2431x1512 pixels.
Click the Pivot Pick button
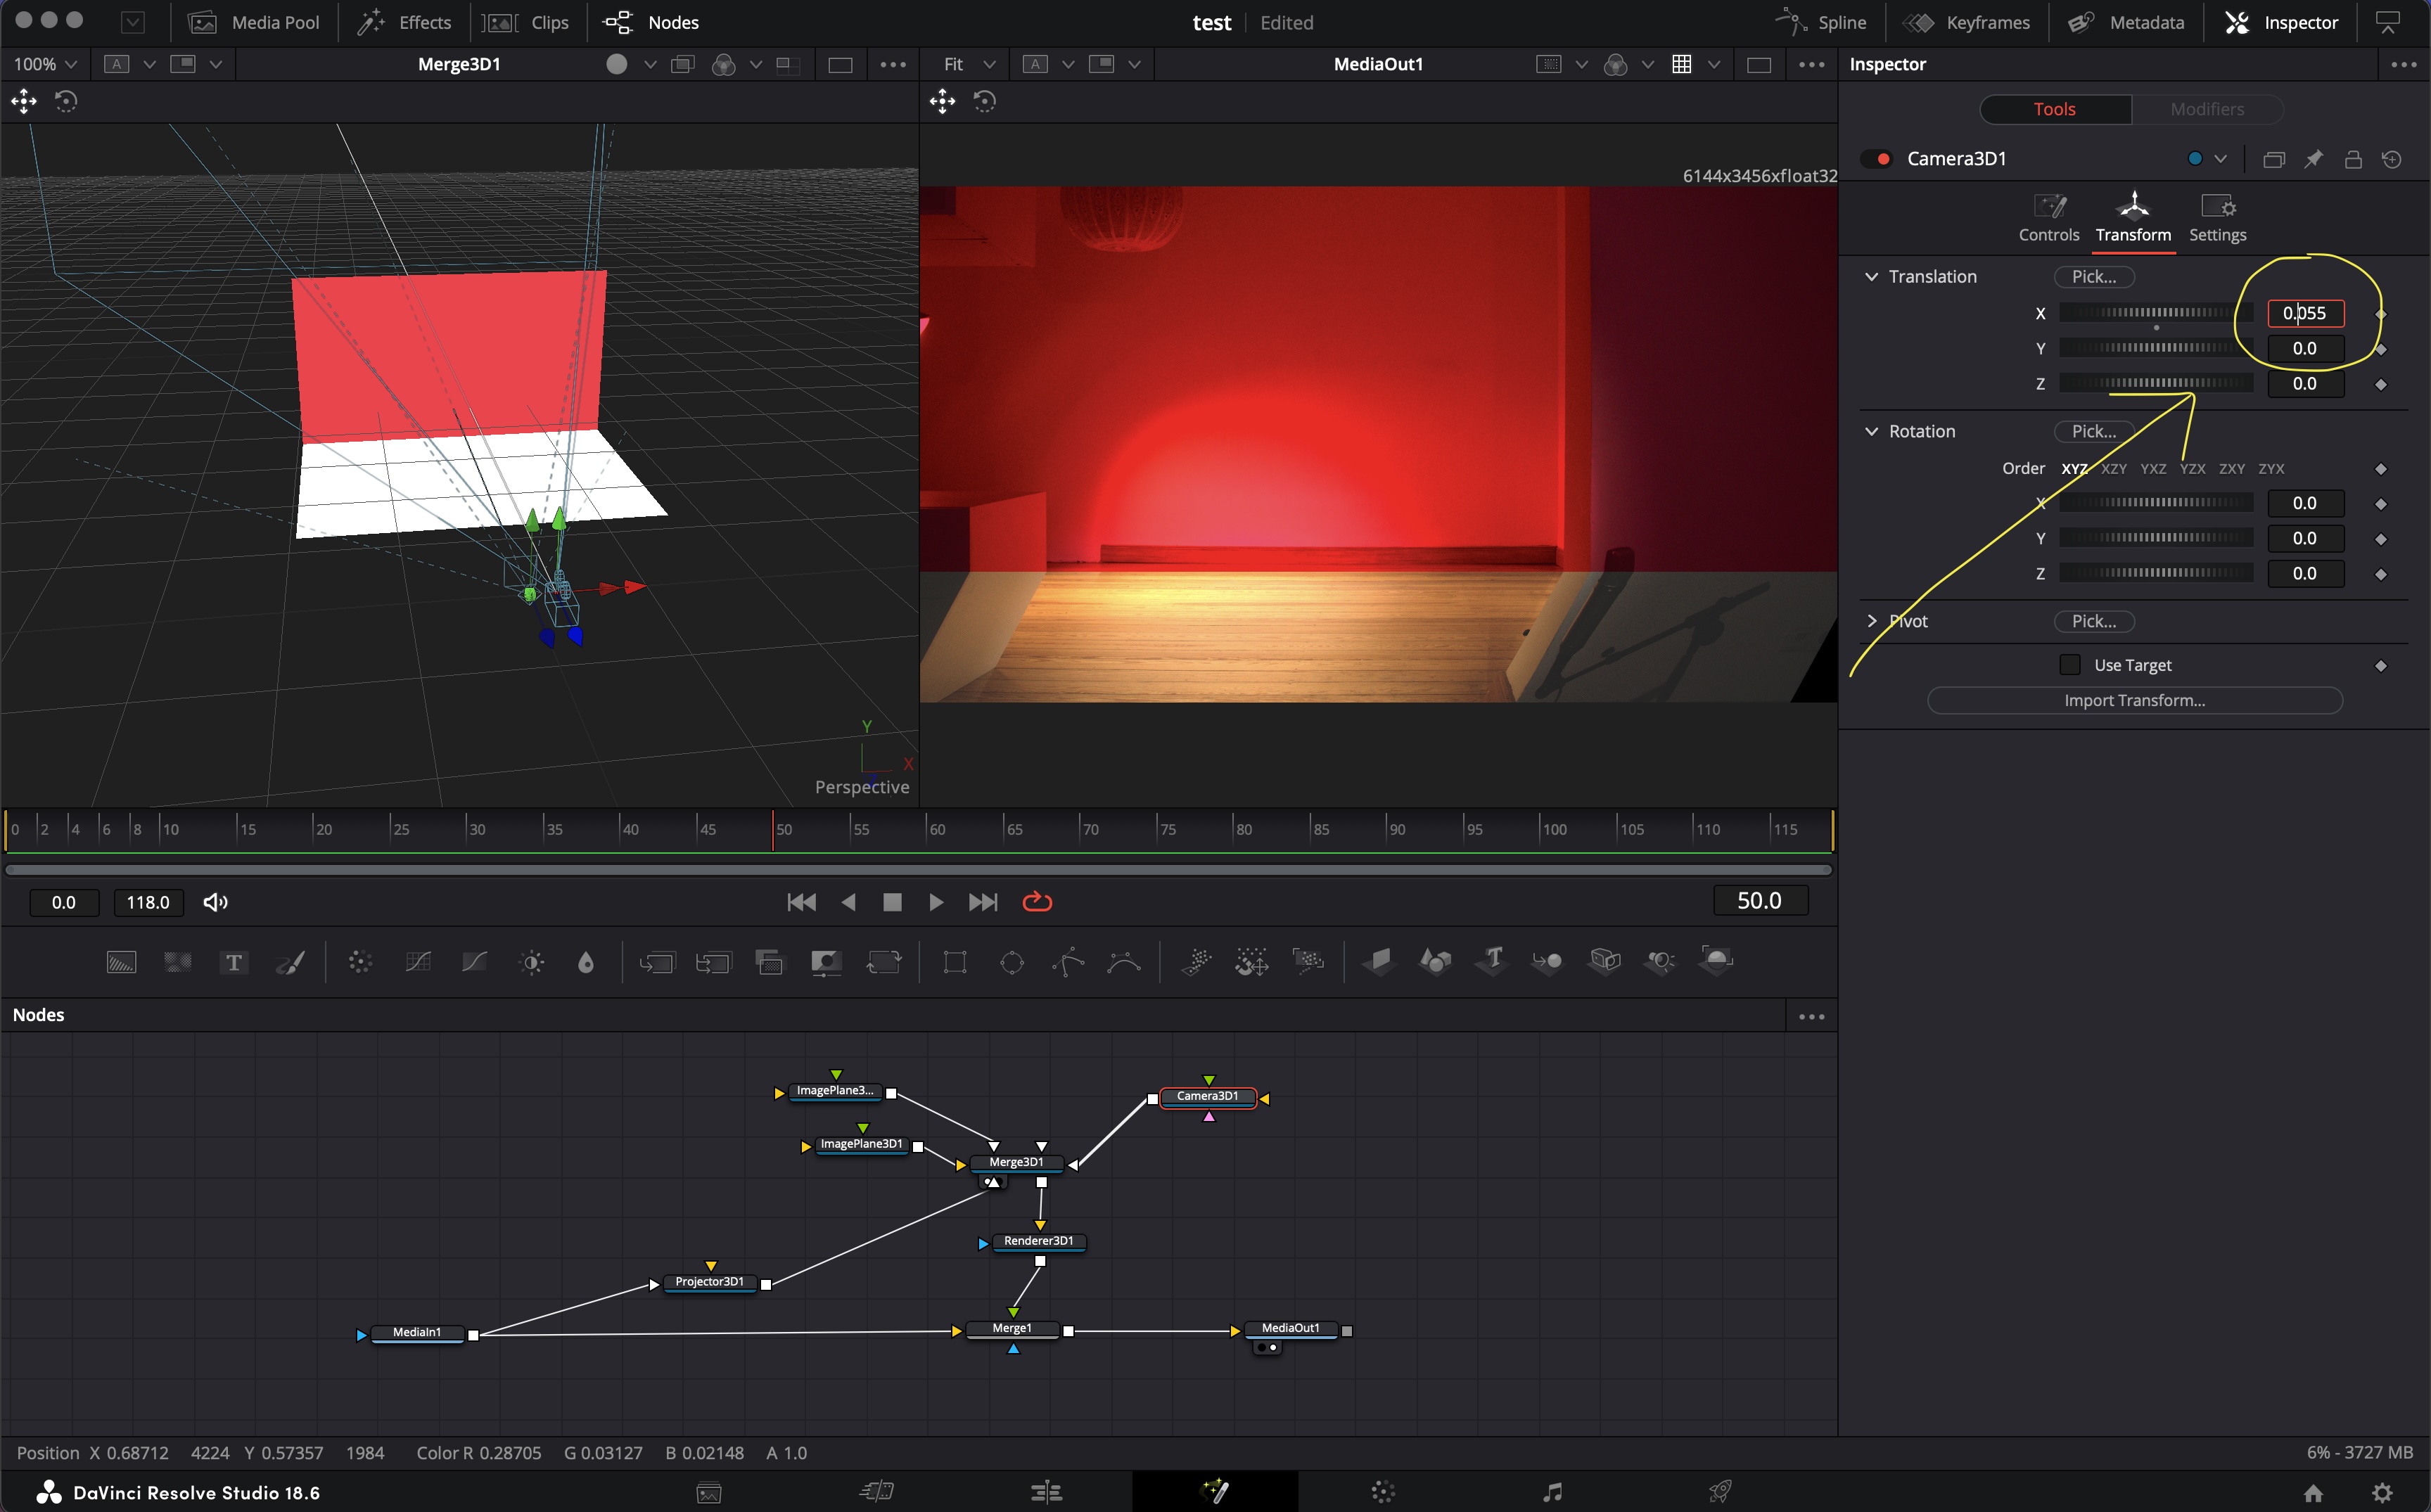(x=2094, y=621)
